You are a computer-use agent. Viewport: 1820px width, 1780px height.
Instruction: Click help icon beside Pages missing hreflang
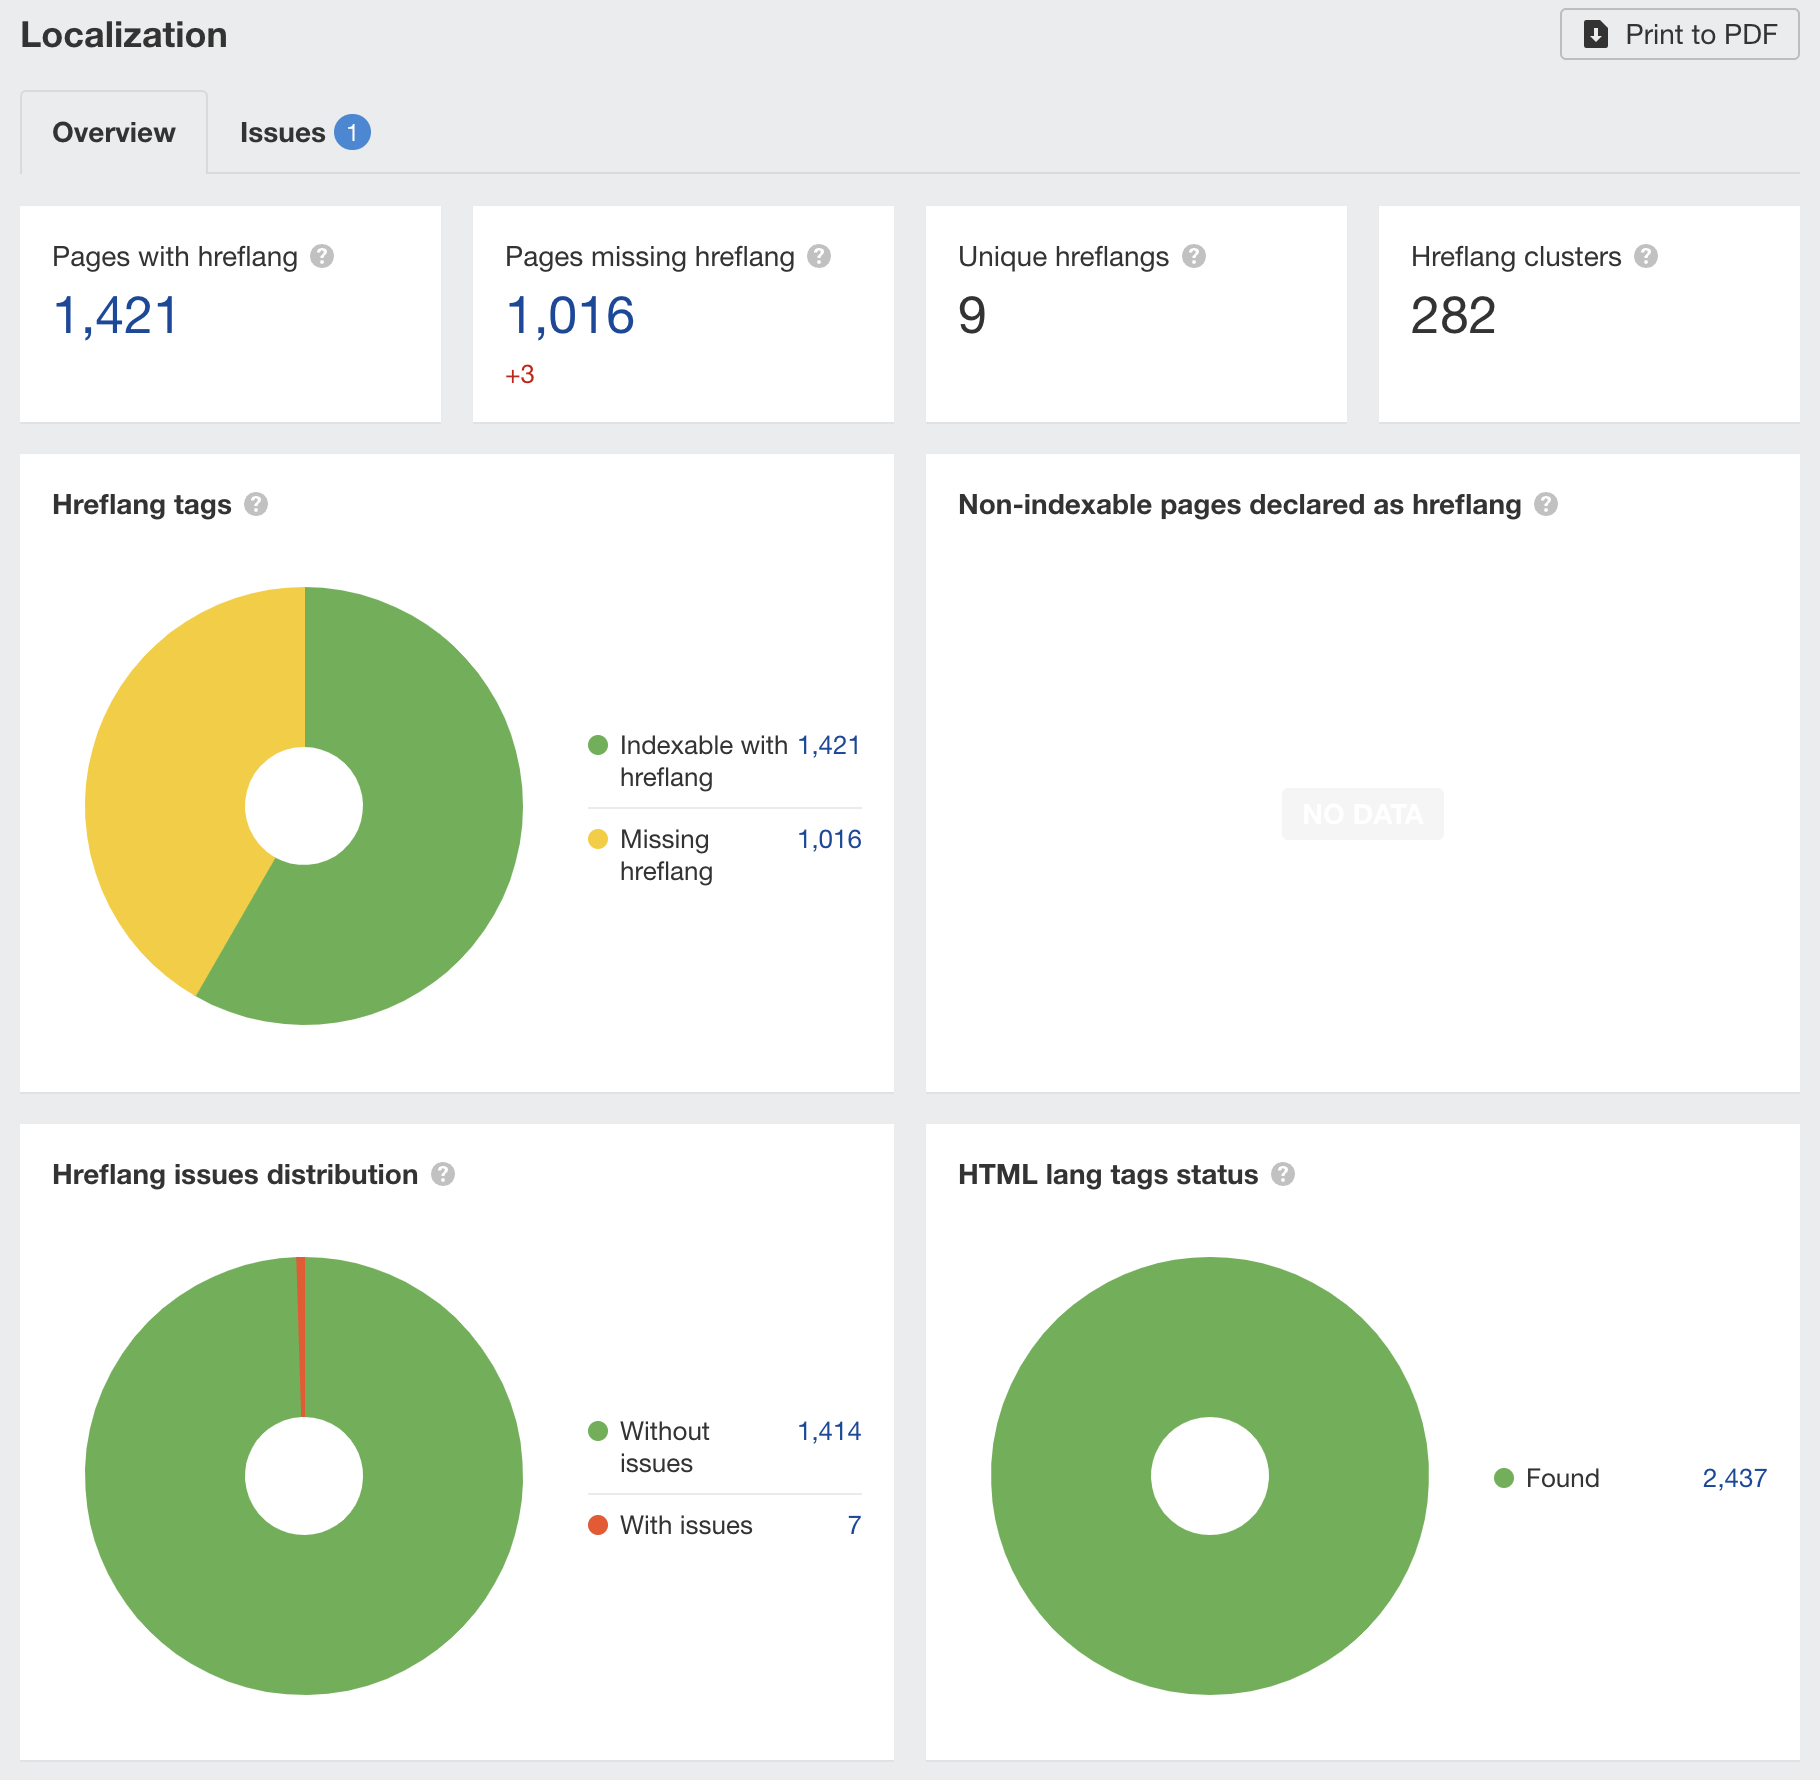819,257
